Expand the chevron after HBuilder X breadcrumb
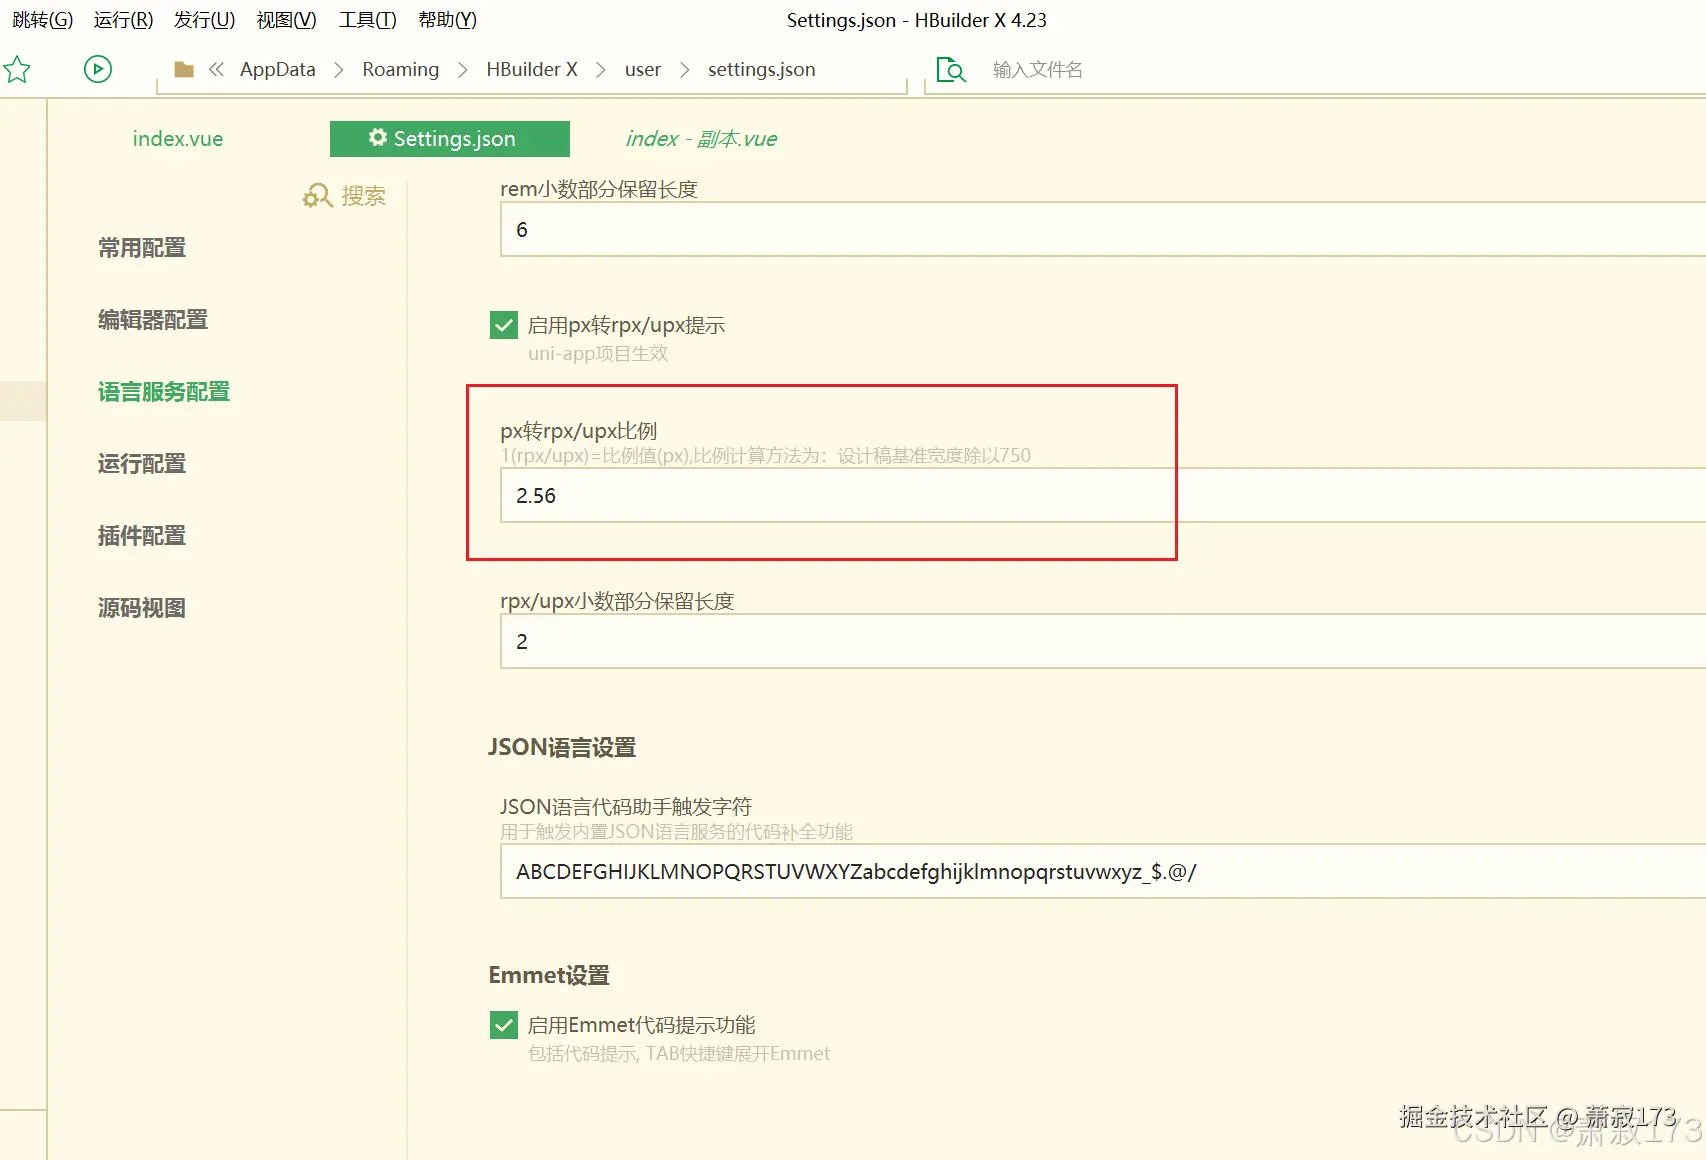 601,69
